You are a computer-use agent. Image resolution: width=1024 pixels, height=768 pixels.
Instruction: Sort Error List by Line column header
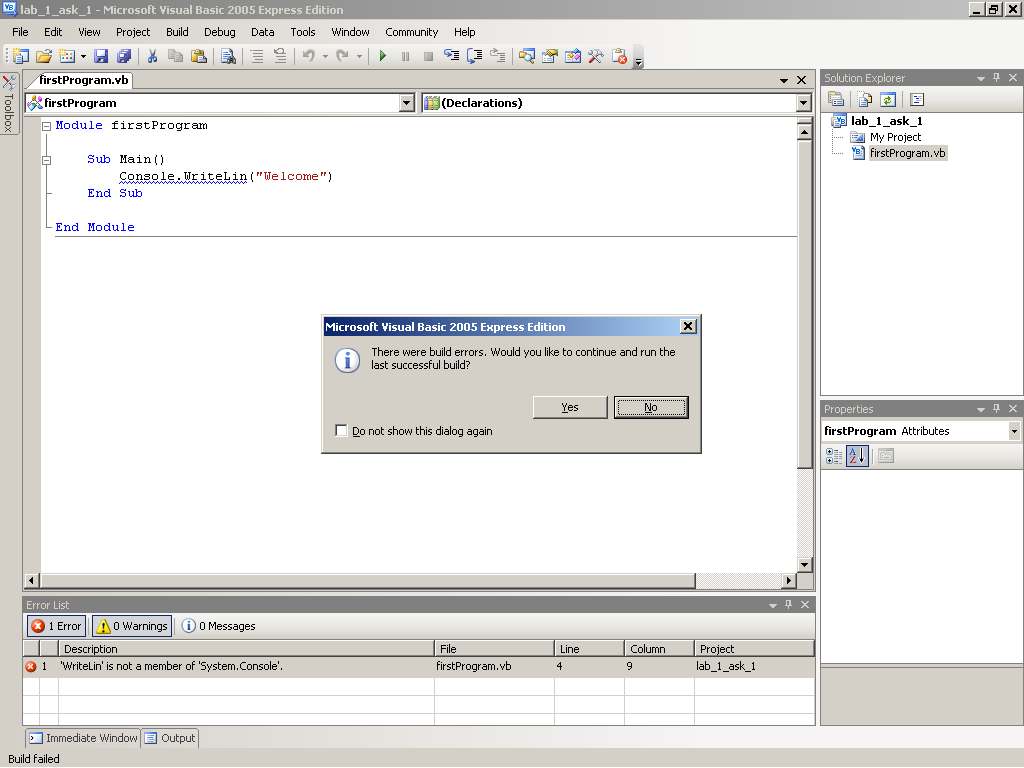click(x=589, y=648)
